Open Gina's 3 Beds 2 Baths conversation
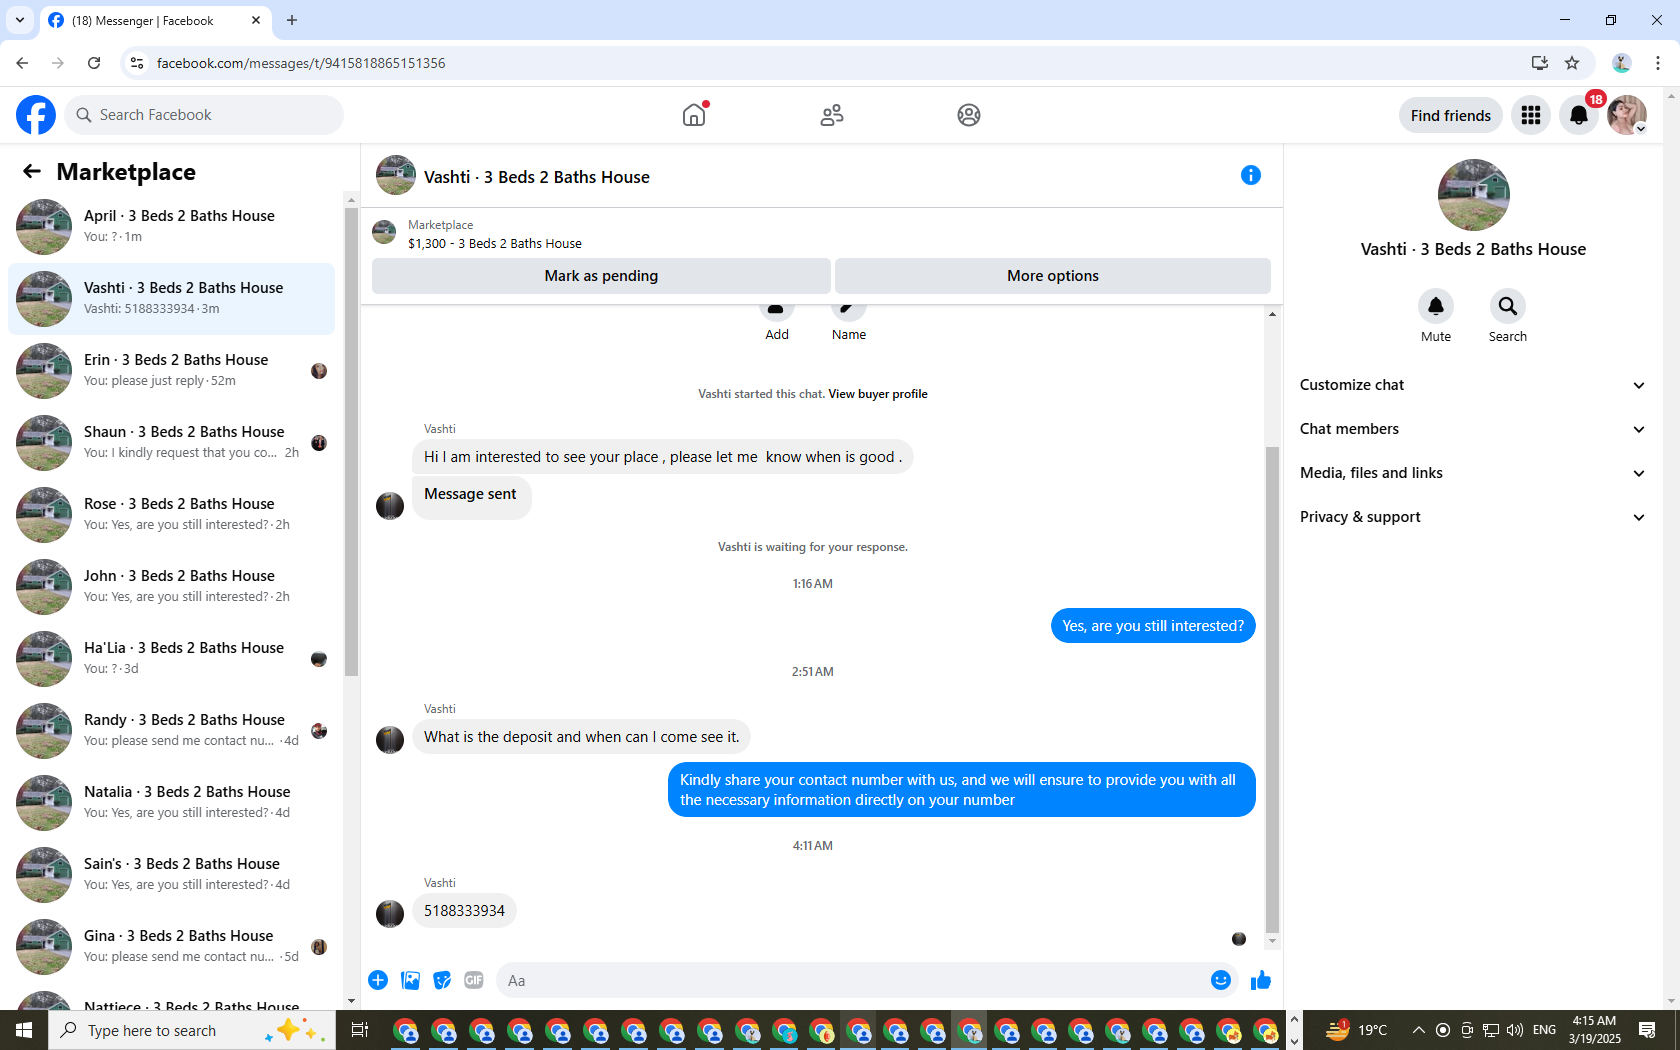Image resolution: width=1680 pixels, height=1050 pixels. pos(172,947)
